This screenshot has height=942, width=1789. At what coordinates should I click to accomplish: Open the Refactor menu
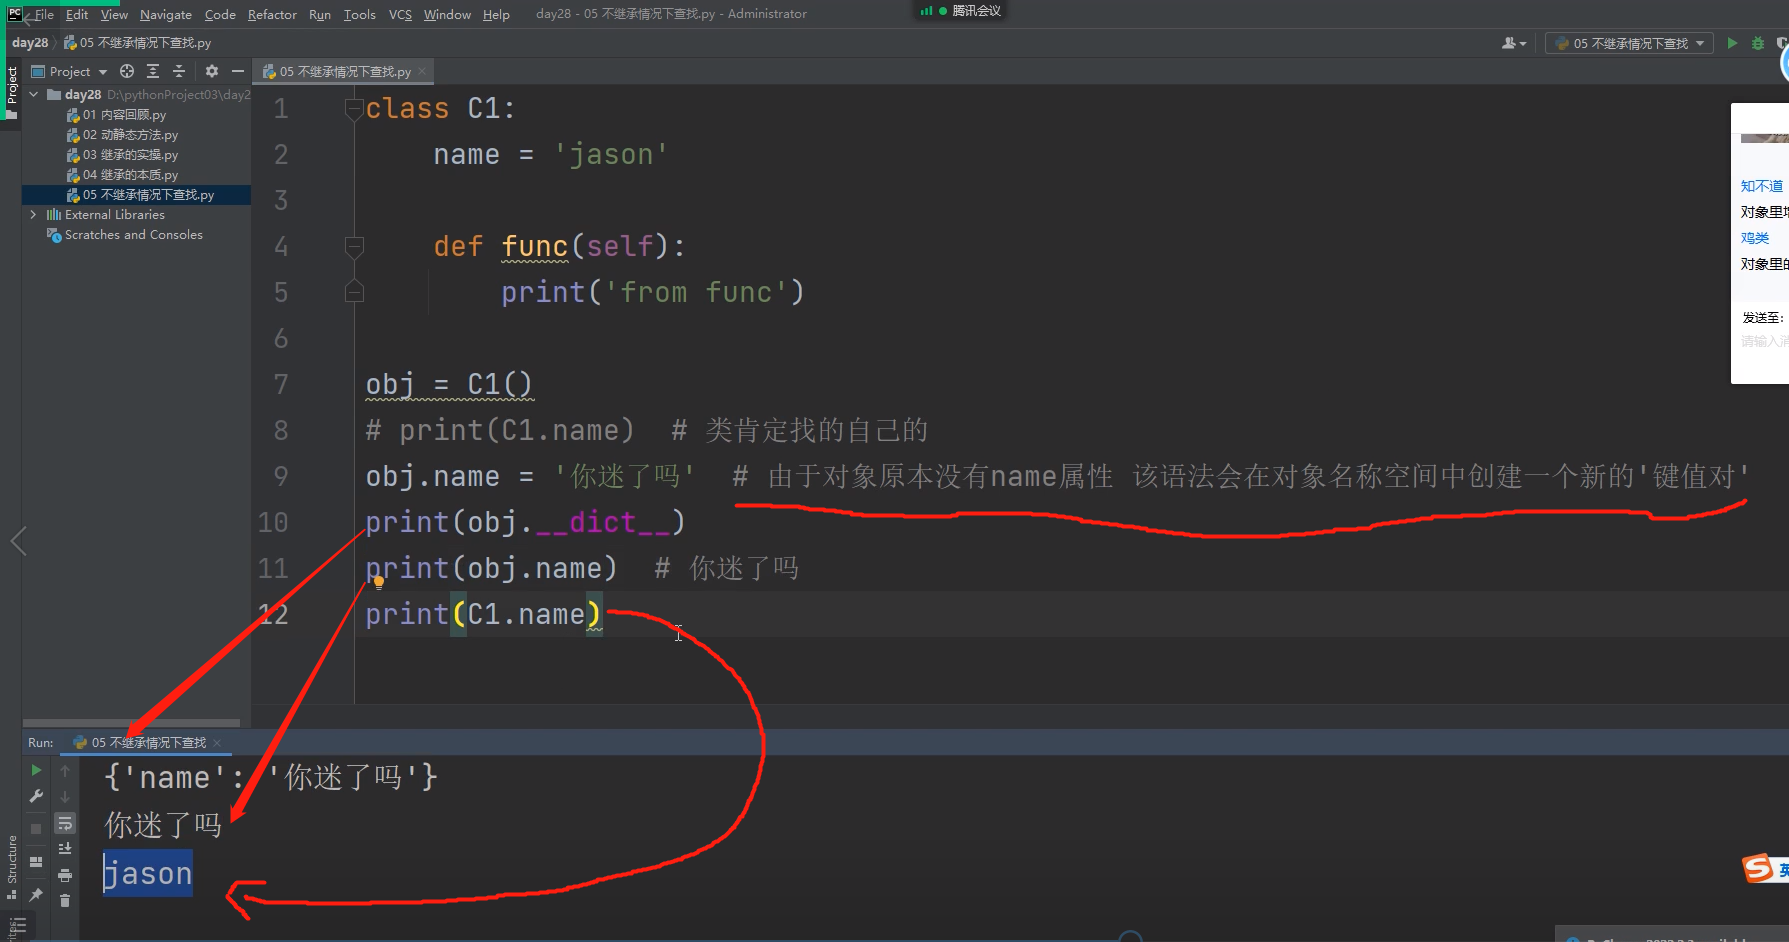(272, 14)
